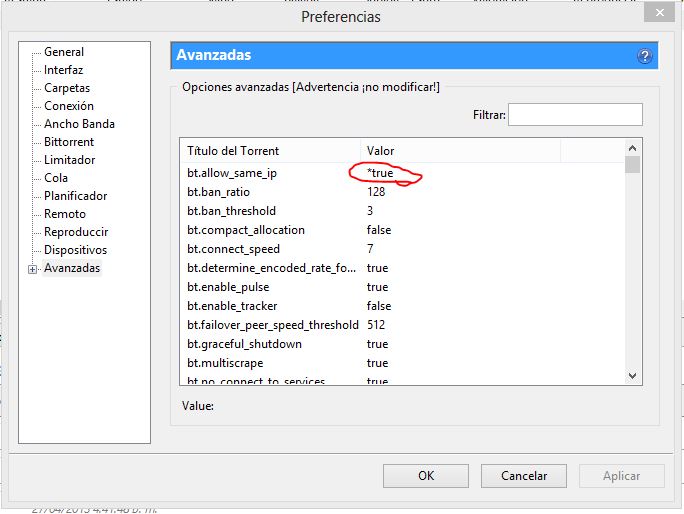Select Cola in the sidebar
The image size is (684, 514).
click(x=56, y=178)
